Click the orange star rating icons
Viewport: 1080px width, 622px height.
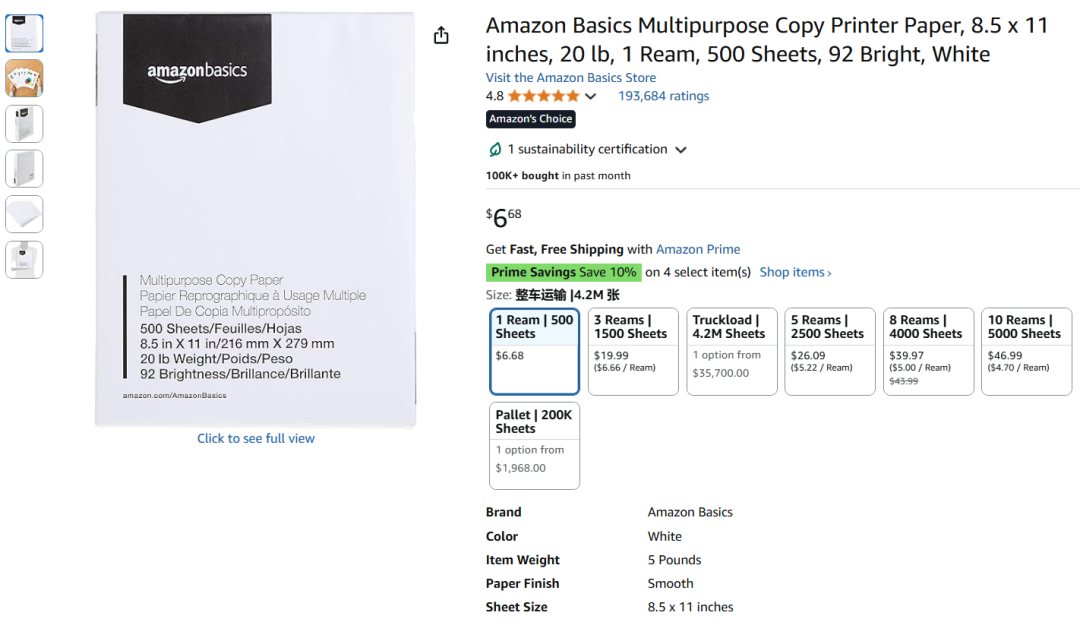pos(543,96)
